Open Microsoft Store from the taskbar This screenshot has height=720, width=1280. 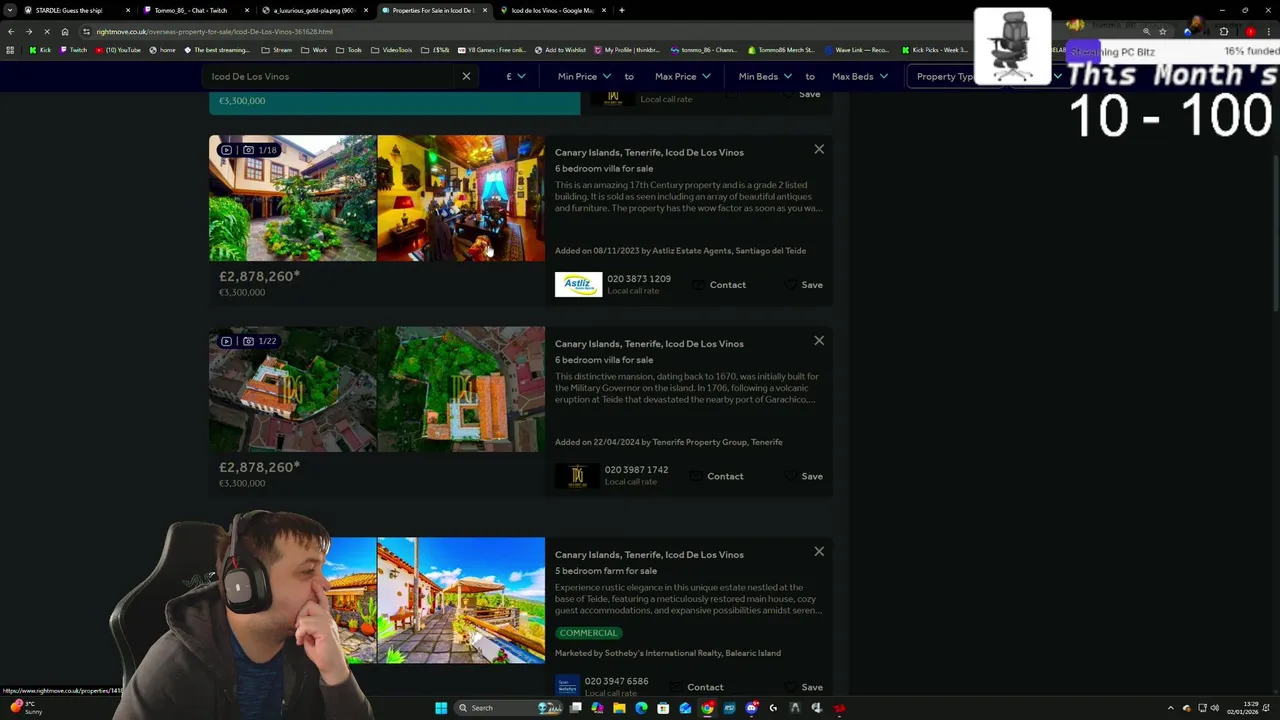point(663,708)
